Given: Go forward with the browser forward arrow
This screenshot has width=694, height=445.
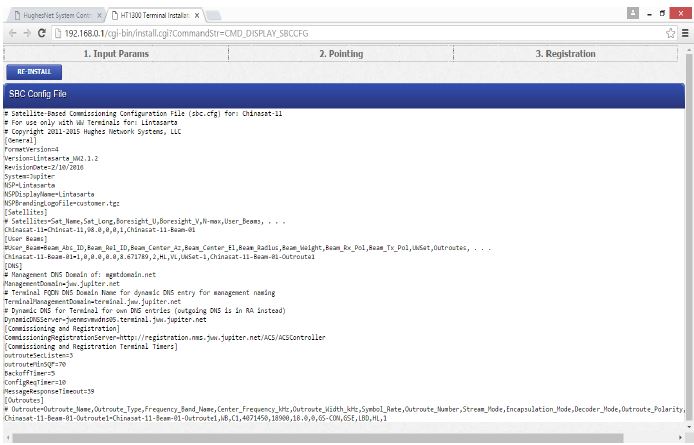Looking at the screenshot, I should (x=27, y=33).
